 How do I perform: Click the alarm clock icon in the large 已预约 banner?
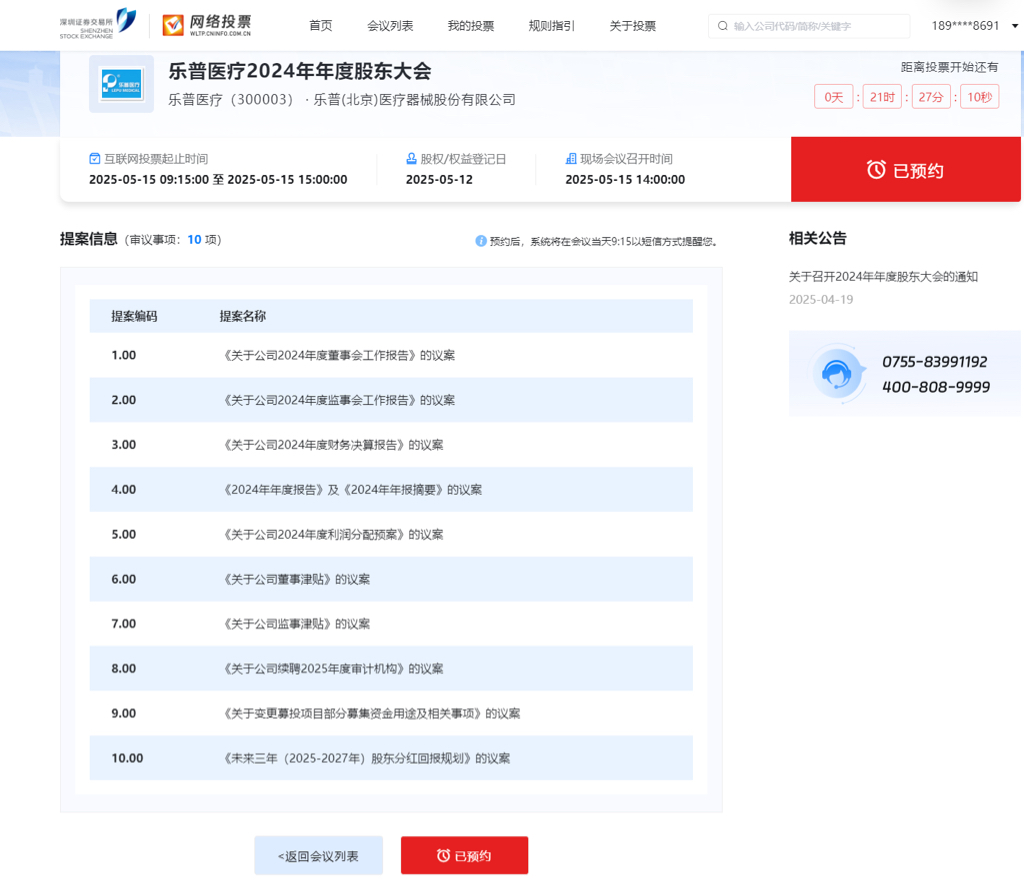click(876, 170)
